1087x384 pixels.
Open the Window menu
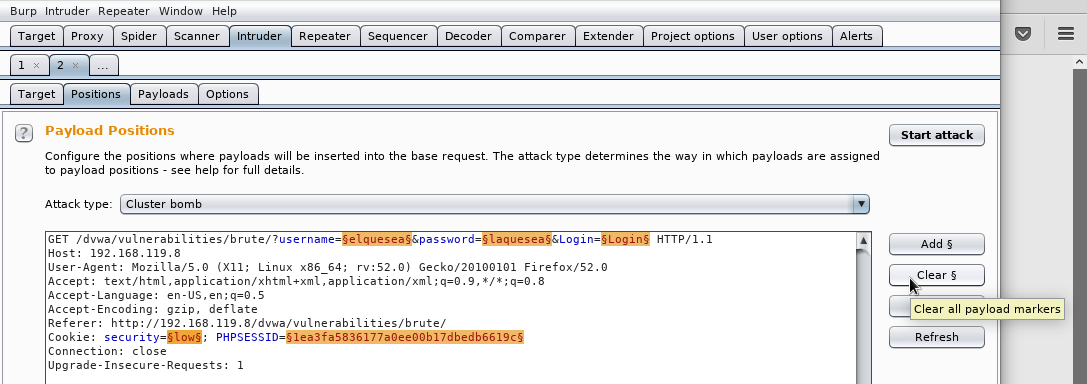point(180,11)
